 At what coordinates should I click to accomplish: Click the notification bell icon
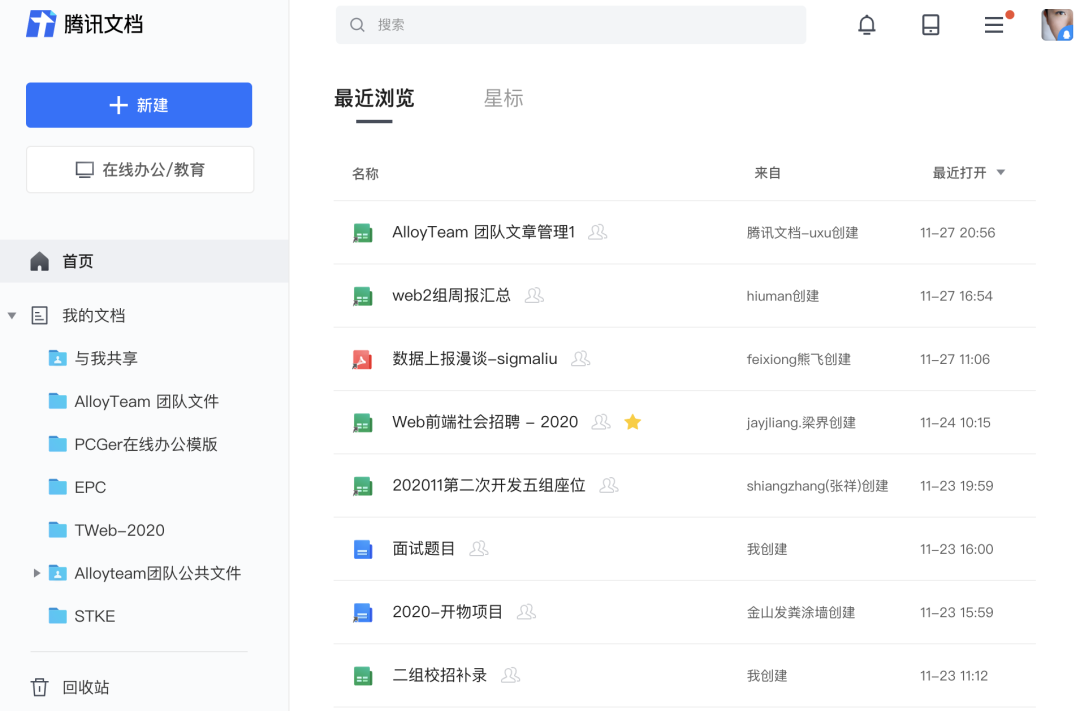(x=867, y=26)
